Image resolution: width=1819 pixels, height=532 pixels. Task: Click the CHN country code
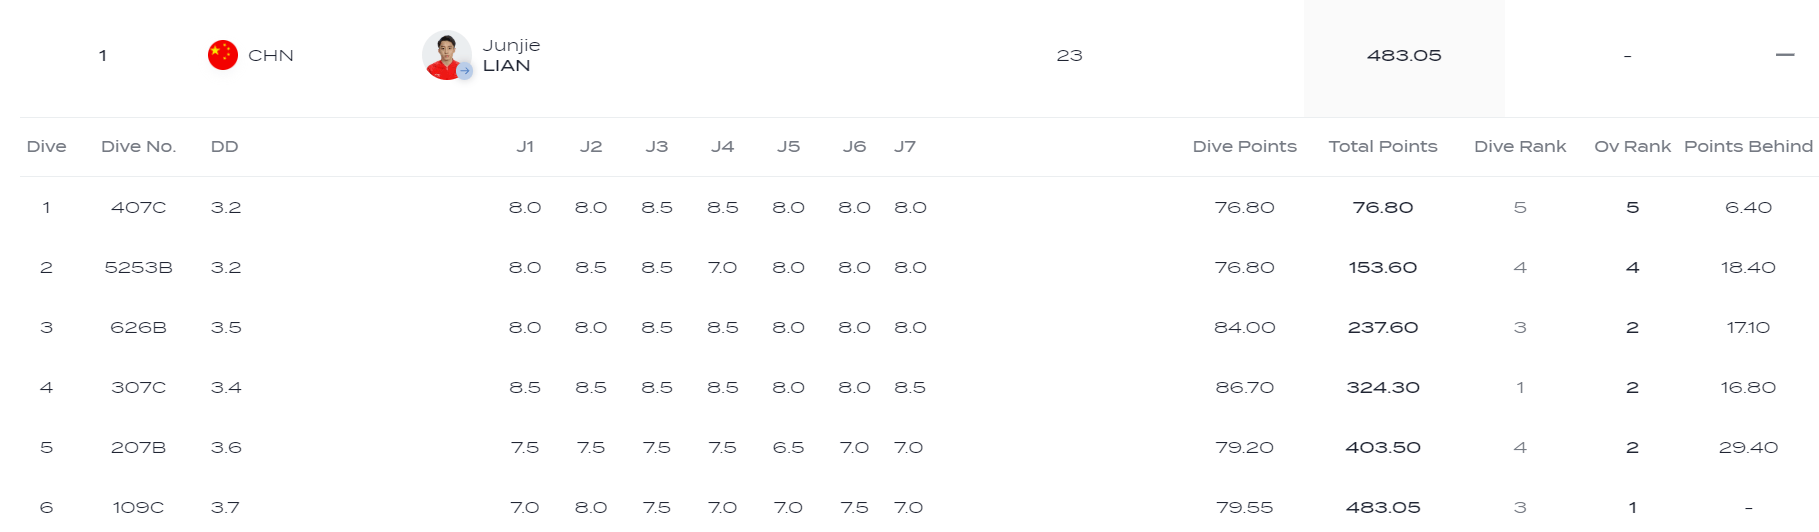click(271, 55)
